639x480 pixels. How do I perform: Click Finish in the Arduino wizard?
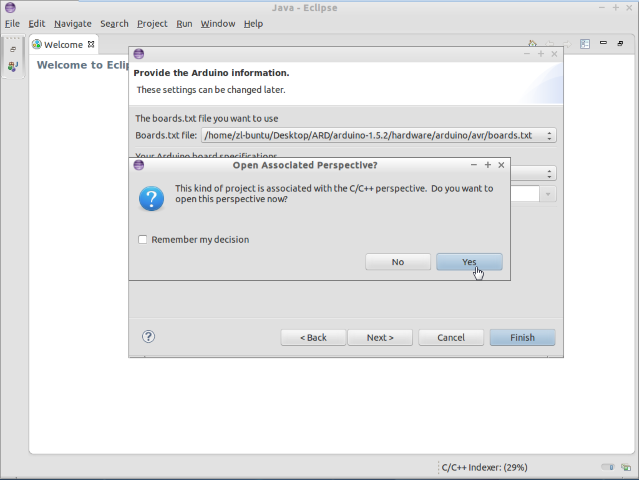522,337
